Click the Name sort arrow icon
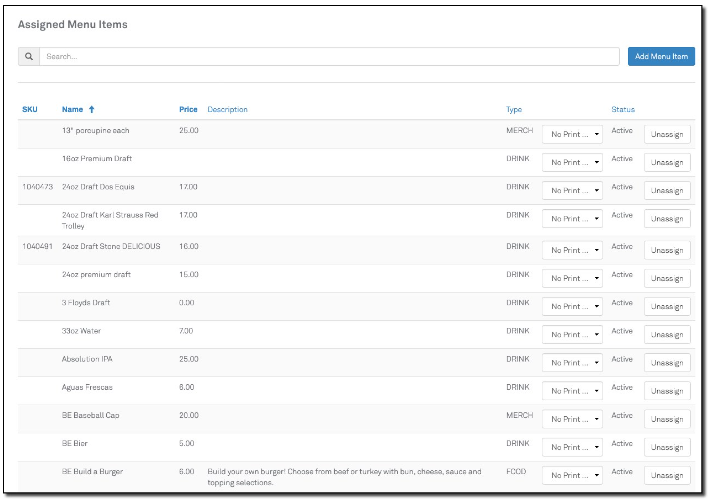Image resolution: width=708 pixels, height=500 pixels. point(92,110)
